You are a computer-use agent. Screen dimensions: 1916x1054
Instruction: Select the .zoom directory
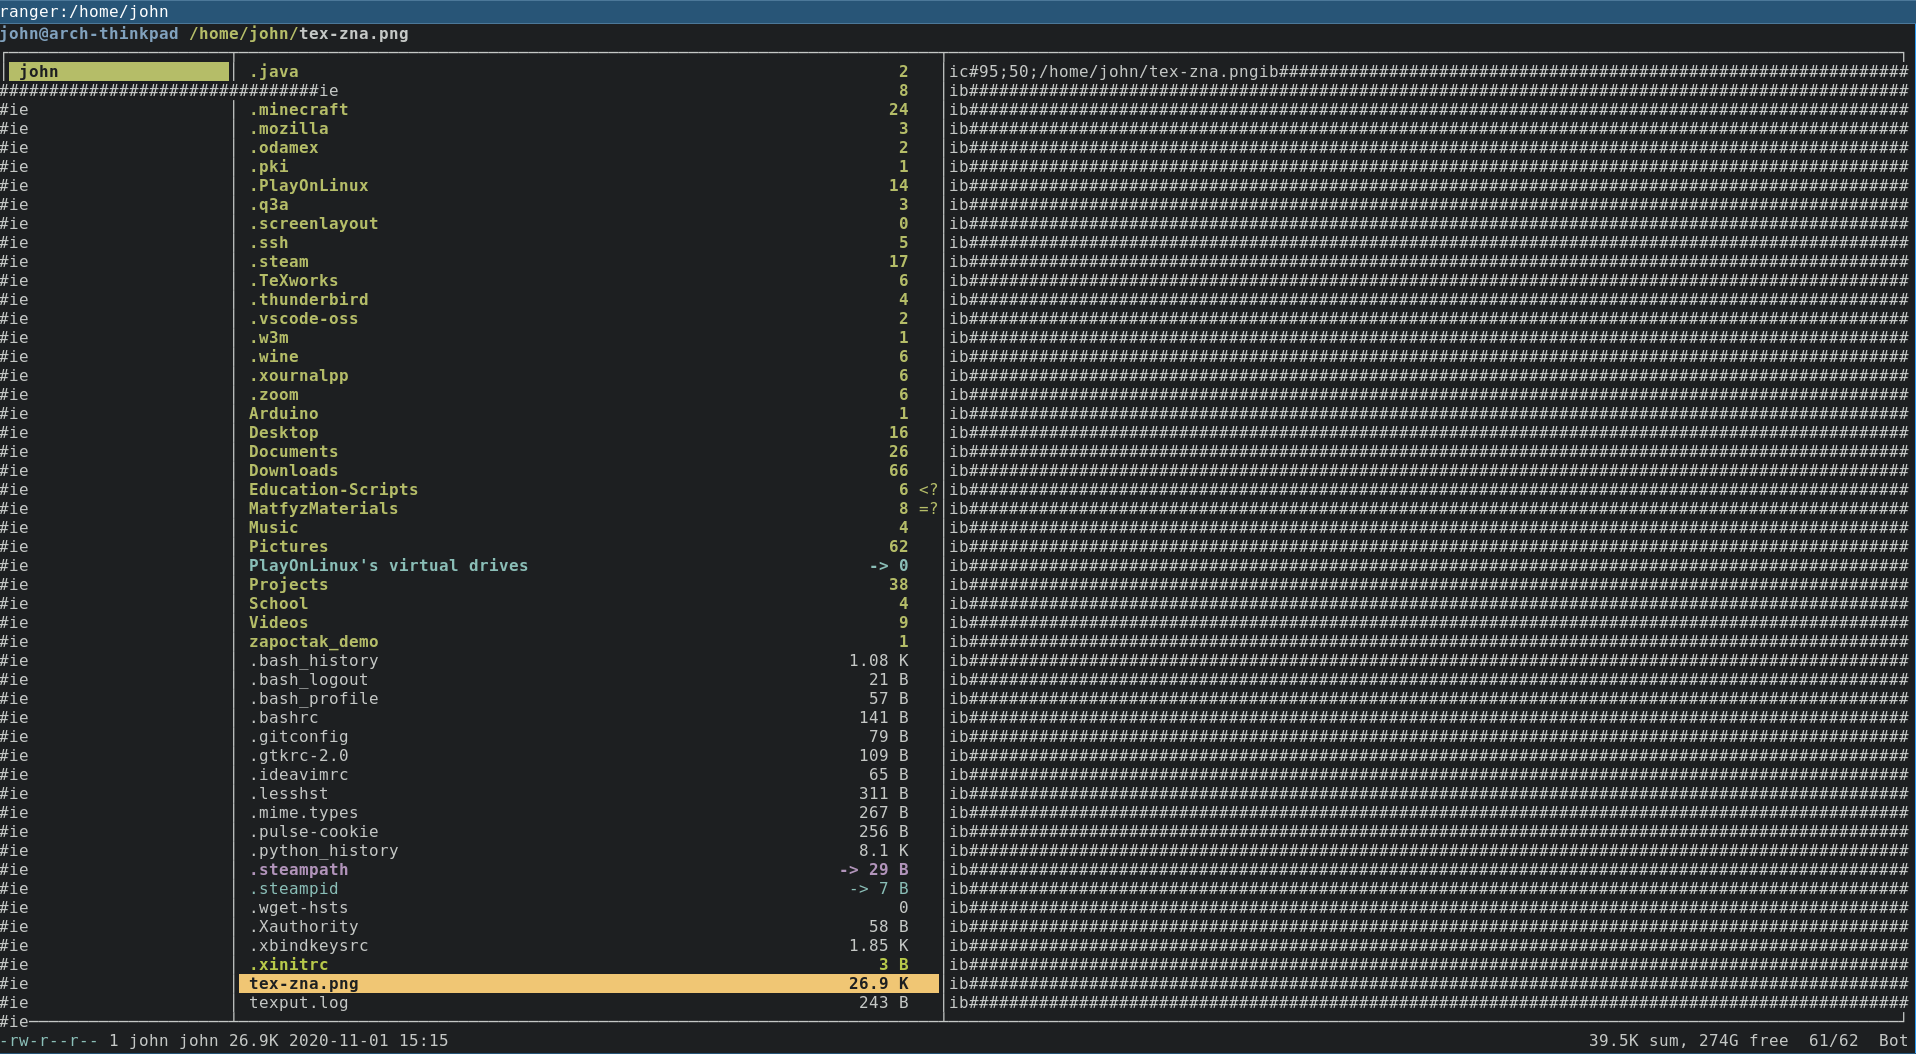click(588, 394)
